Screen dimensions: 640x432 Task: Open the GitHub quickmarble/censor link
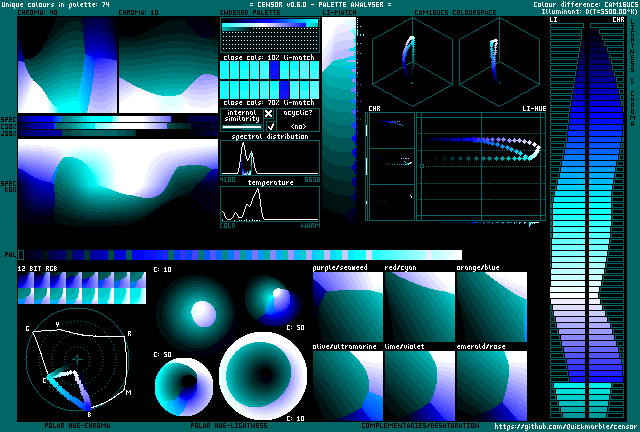[x=565, y=425]
